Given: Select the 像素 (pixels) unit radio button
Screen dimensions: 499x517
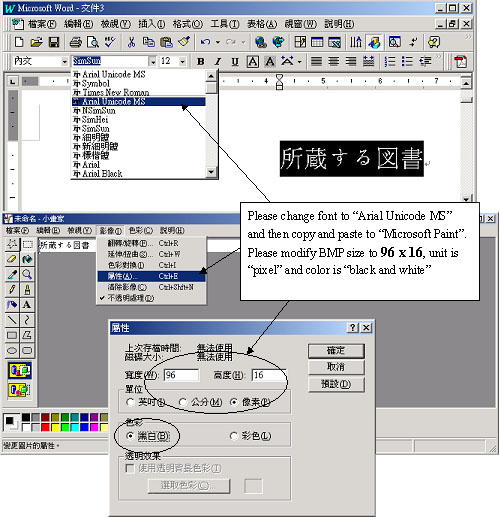Looking at the screenshot, I should point(234,402).
